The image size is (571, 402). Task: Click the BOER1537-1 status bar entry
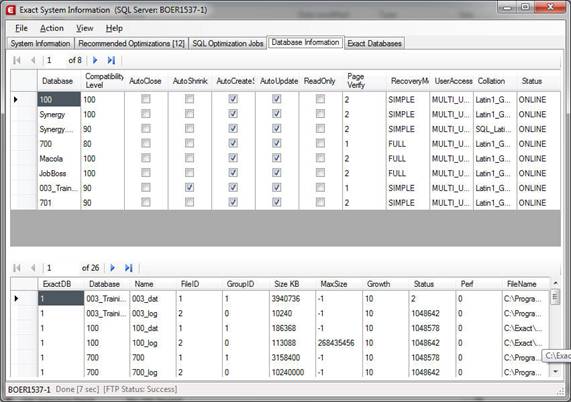[x=29, y=389]
